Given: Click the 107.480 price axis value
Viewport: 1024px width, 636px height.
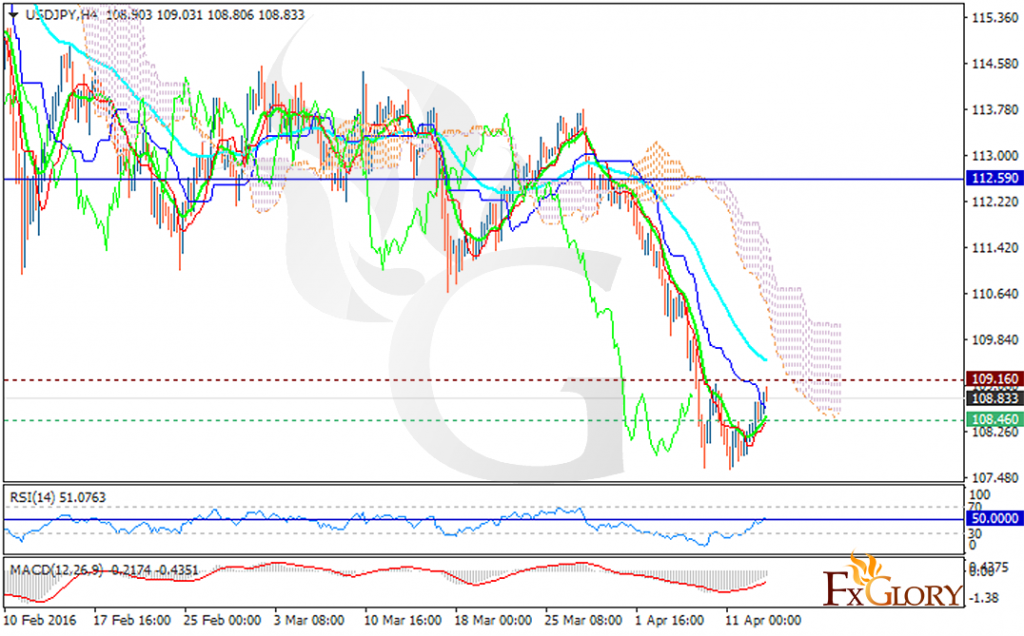Looking at the screenshot, I should click(x=995, y=477).
